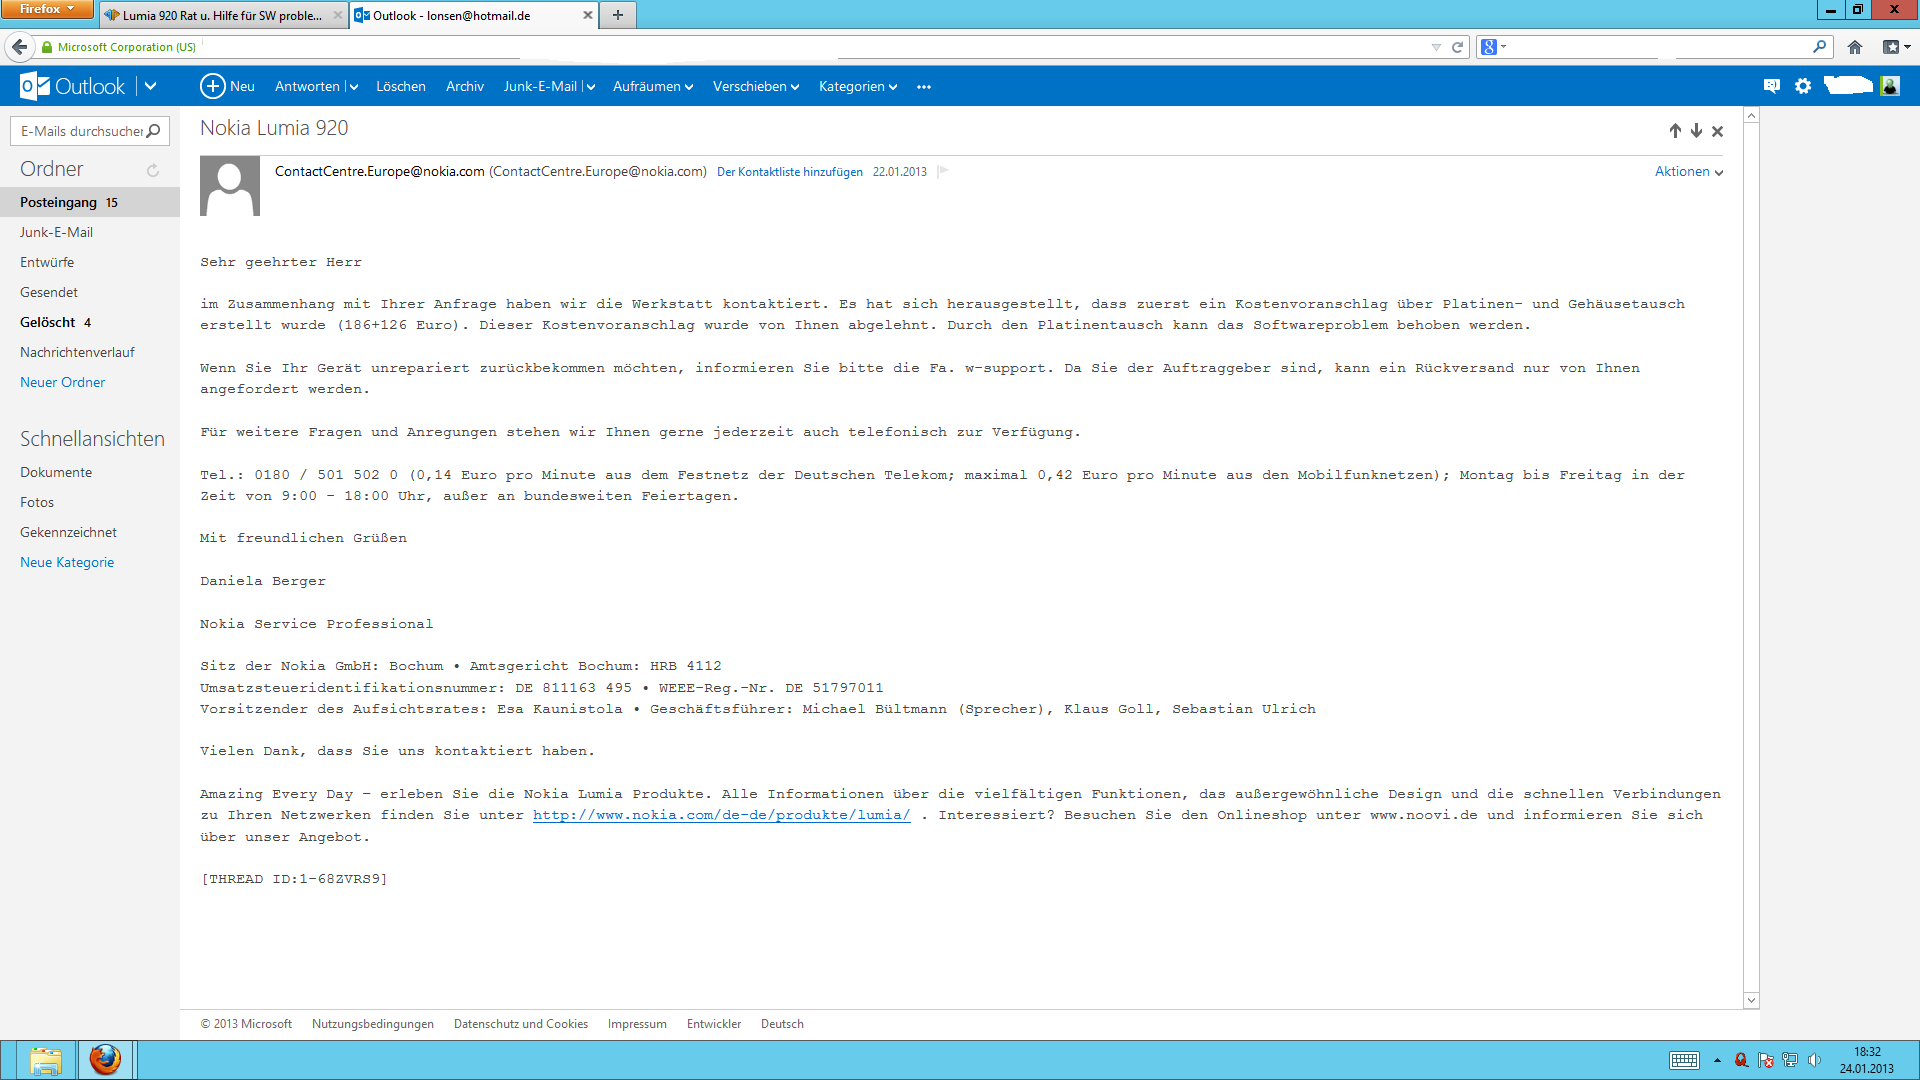Image resolution: width=1920 pixels, height=1080 pixels.
Task: Open the Google search engine selector
Action: pos(1493,47)
